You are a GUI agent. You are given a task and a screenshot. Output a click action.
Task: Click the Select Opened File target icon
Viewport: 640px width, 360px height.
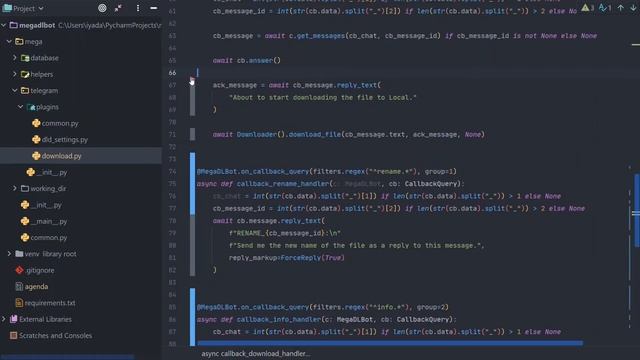click(x=102, y=8)
